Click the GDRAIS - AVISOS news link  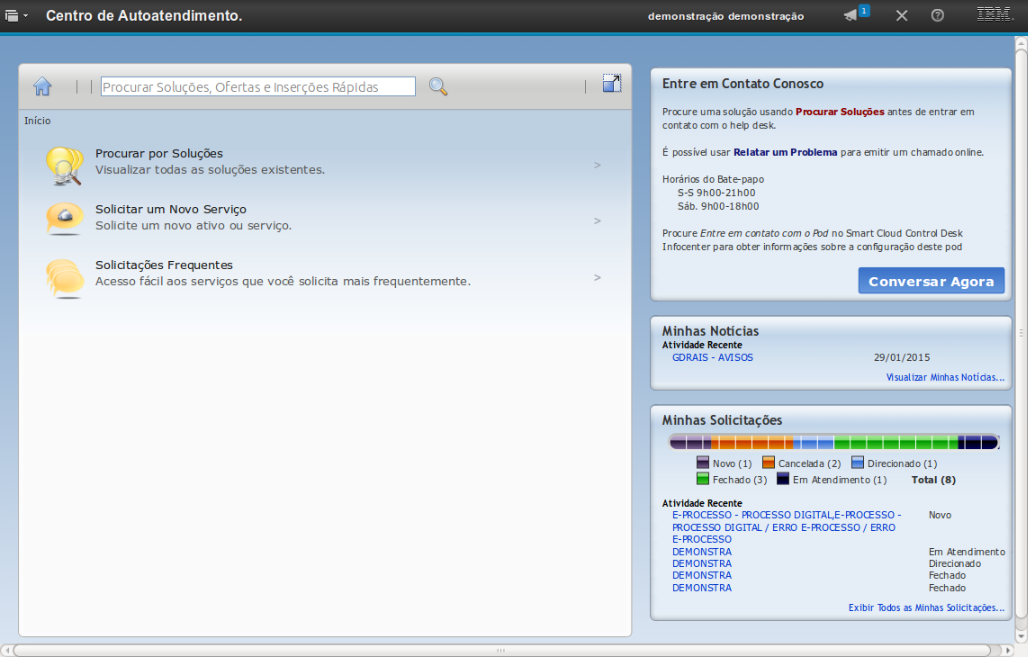coord(712,357)
